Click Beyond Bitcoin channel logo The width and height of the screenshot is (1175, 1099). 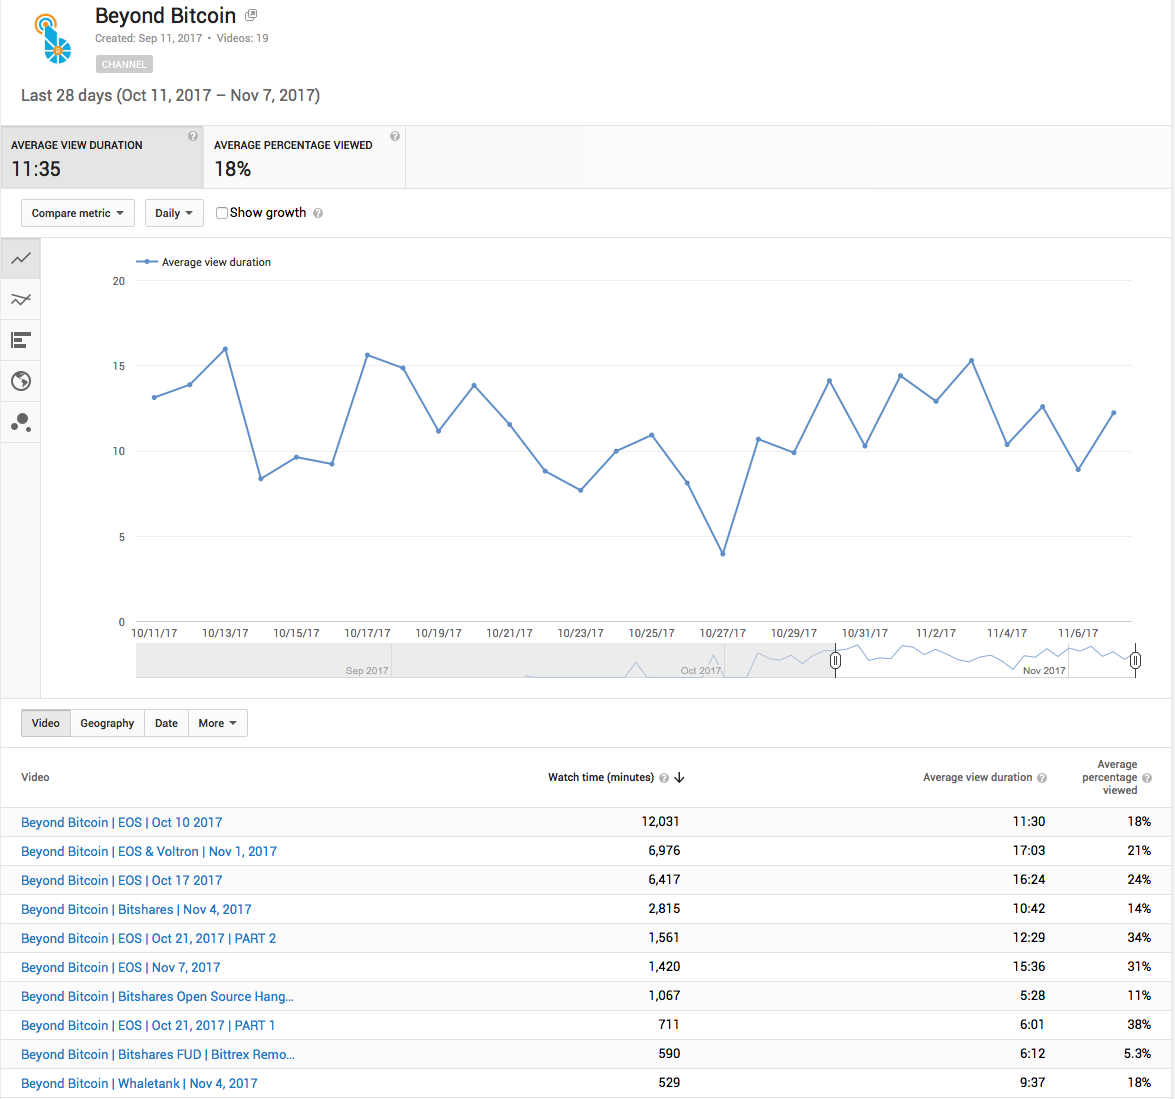52,39
